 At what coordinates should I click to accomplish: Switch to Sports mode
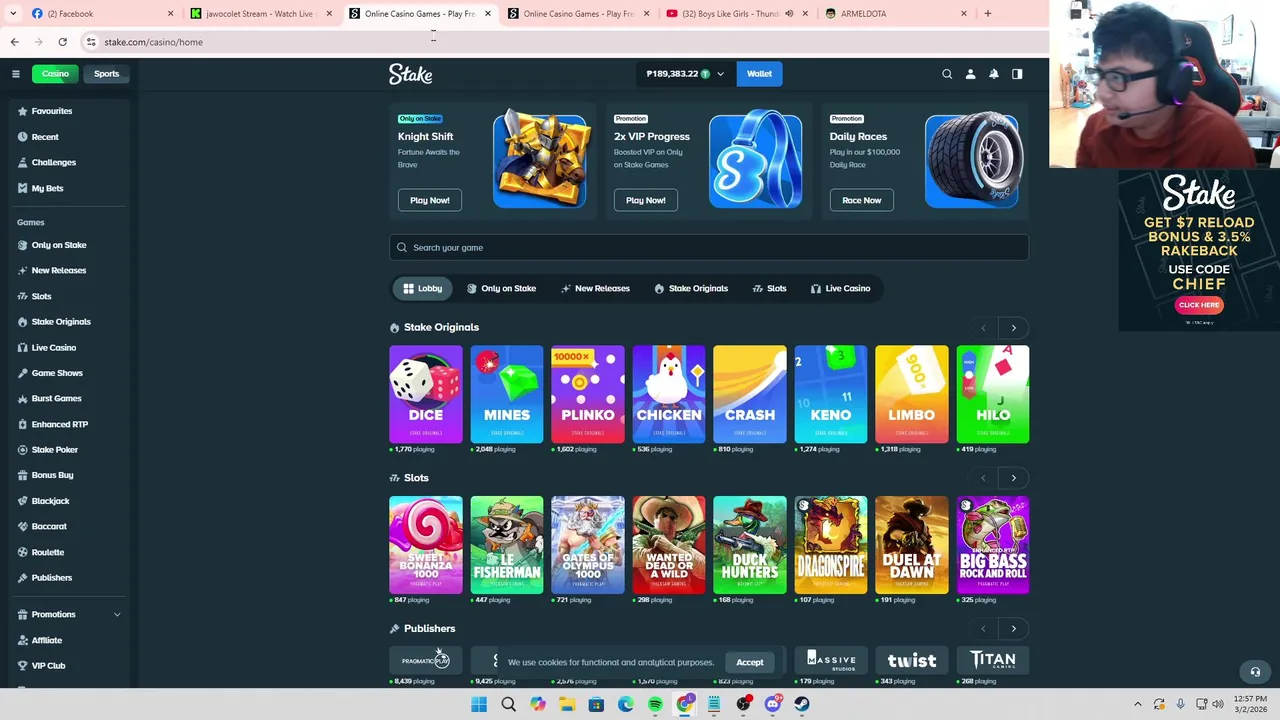coord(106,74)
